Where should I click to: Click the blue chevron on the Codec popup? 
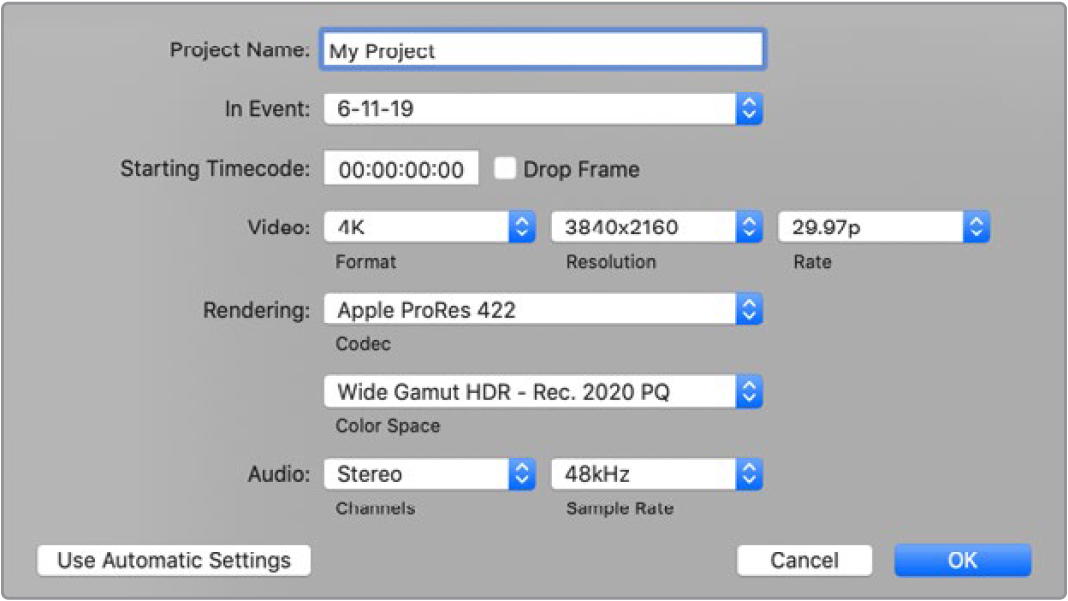click(x=750, y=310)
